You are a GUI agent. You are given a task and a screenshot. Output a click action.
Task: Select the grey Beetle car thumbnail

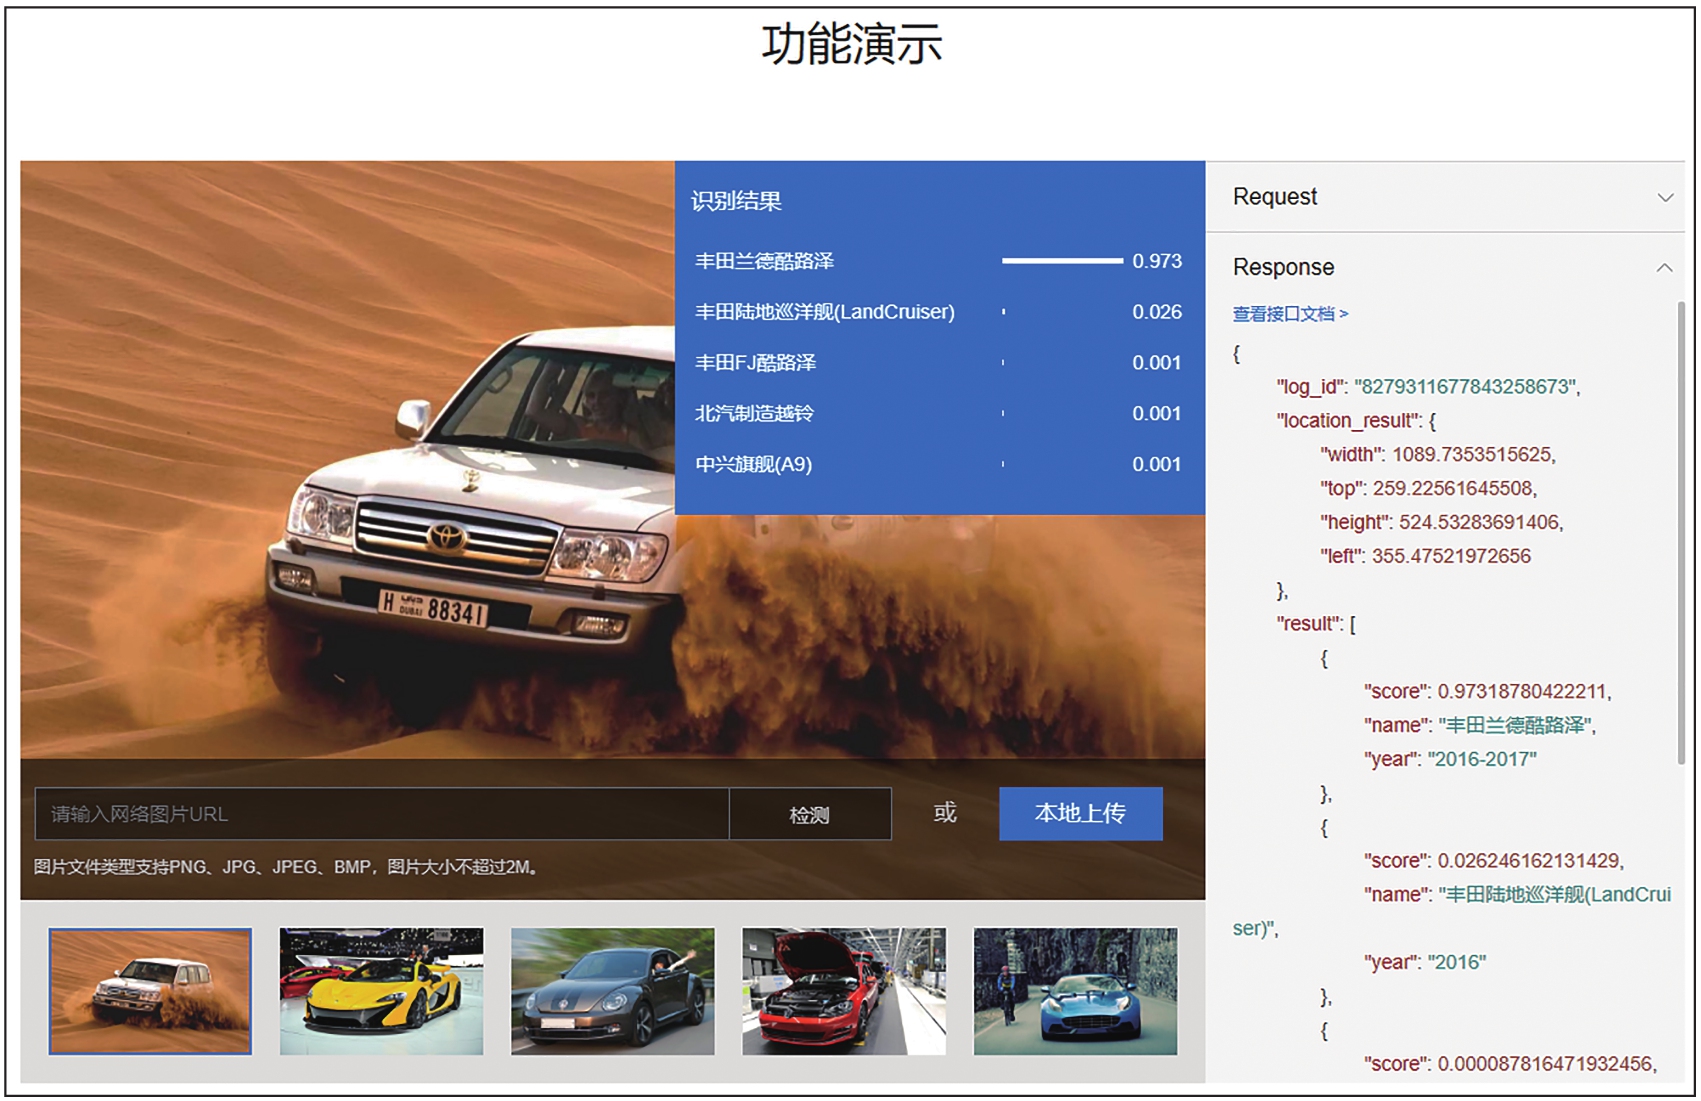coord(613,991)
